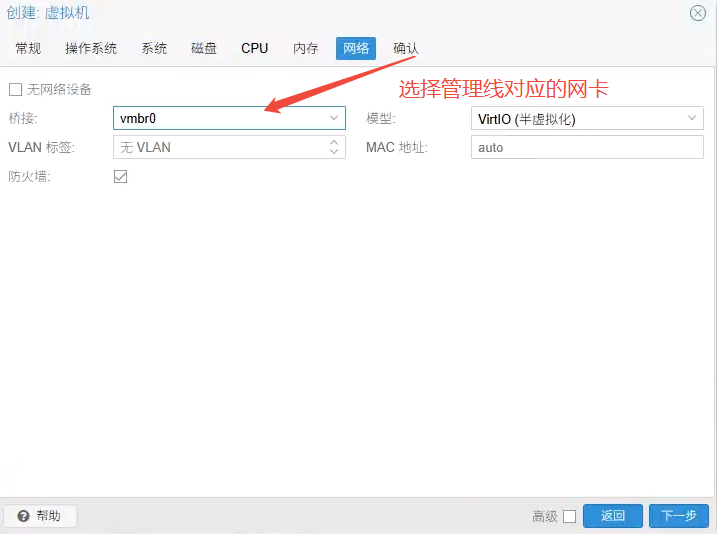
Task: Jump to the 确认 tab
Action: point(406,48)
